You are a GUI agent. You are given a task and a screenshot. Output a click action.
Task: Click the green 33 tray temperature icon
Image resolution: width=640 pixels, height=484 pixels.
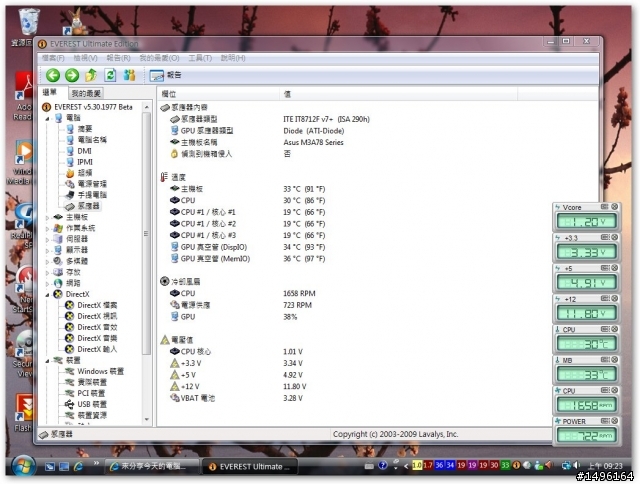tap(505, 465)
